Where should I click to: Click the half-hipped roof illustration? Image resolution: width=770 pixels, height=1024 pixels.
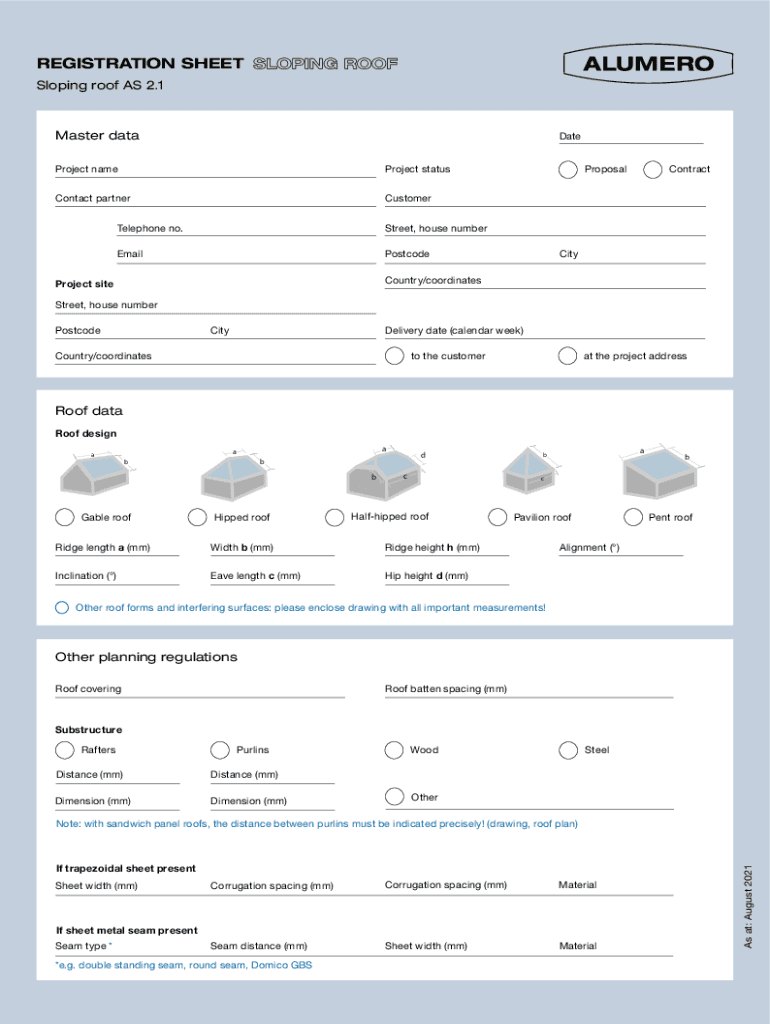(x=387, y=469)
